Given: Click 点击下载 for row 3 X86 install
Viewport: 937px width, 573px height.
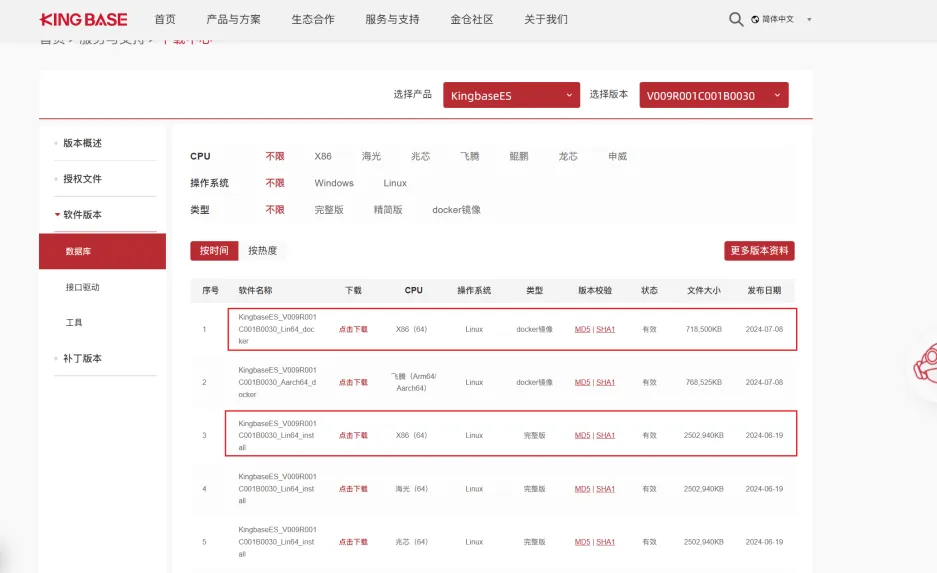Looking at the screenshot, I should 353,436.
